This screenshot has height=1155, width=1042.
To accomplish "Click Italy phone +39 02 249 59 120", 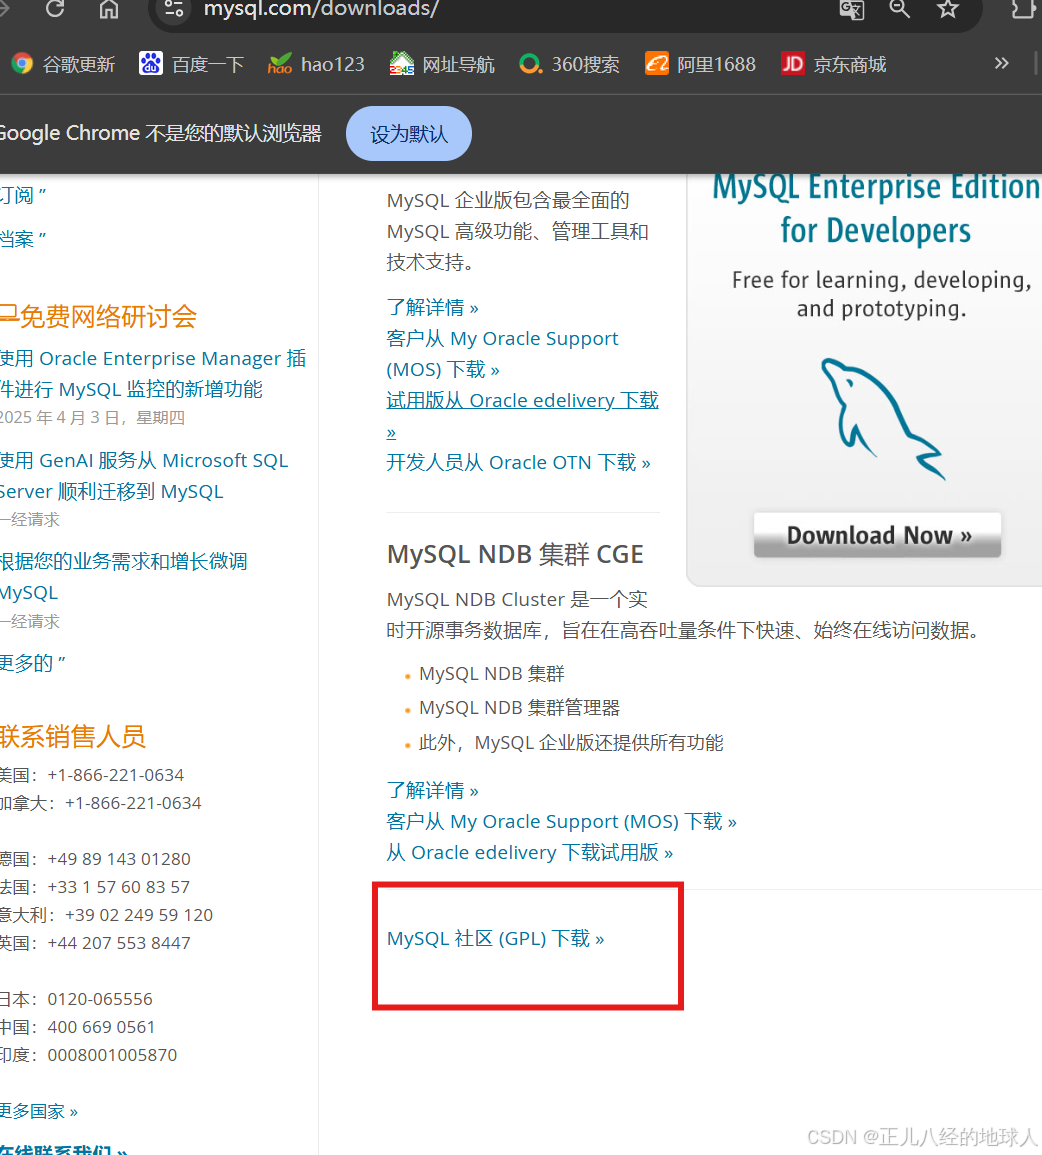I will click(138, 915).
